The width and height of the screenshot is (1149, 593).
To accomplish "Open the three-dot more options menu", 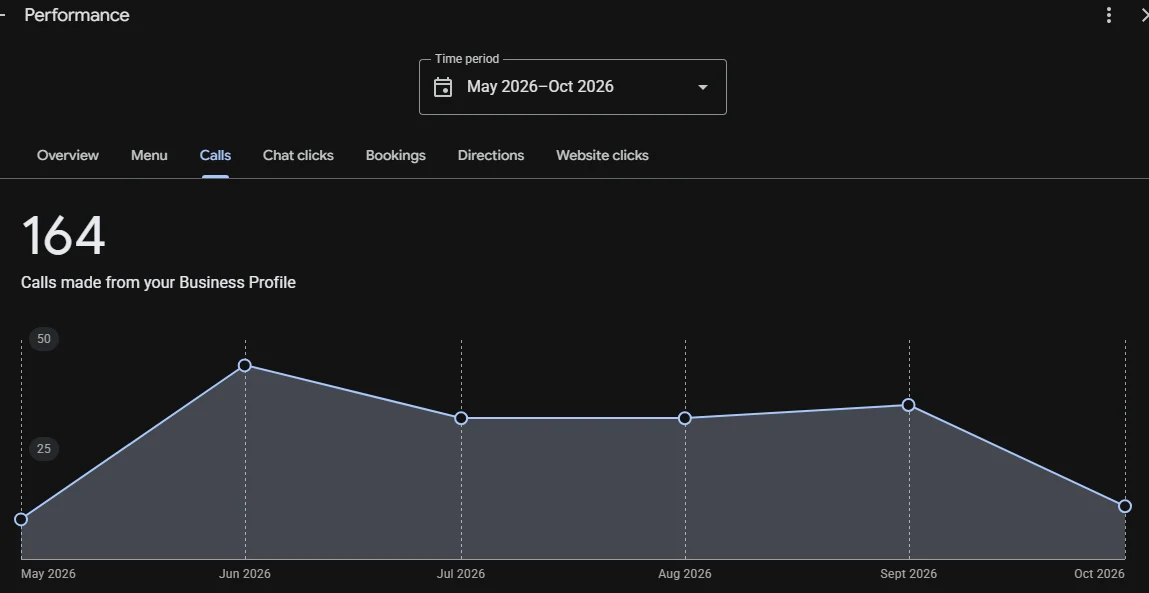I will [x=1109, y=15].
